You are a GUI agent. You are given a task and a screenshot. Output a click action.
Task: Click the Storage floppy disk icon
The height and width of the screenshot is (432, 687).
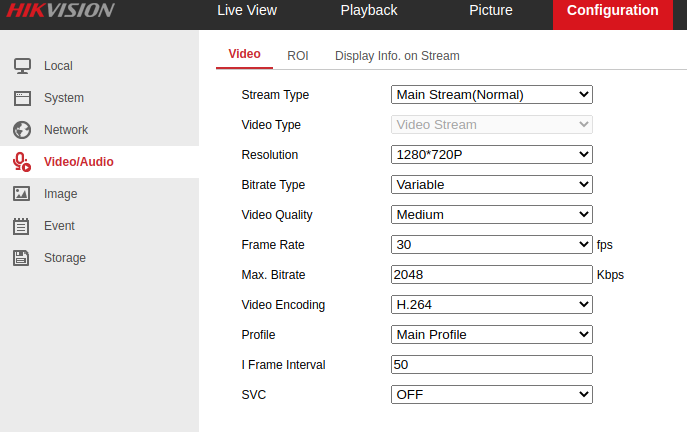click(x=21, y=258)
